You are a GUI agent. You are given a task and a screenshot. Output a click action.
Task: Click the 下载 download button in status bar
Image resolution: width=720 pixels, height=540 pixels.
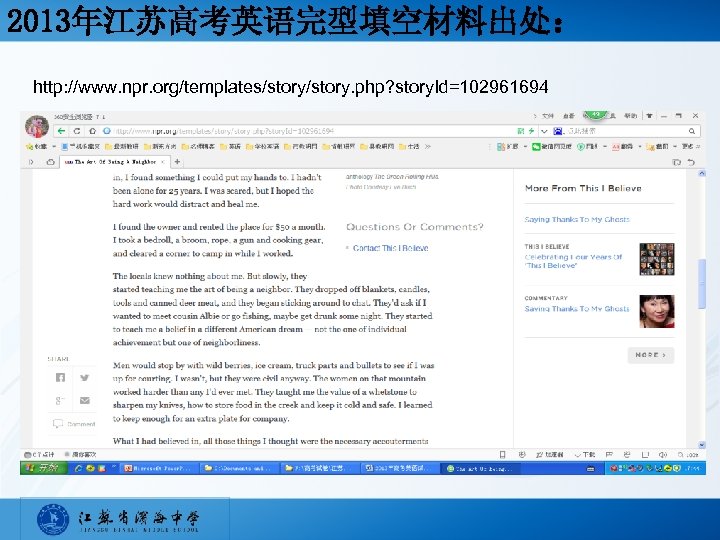pyautogui.click(x=585, y=455)
